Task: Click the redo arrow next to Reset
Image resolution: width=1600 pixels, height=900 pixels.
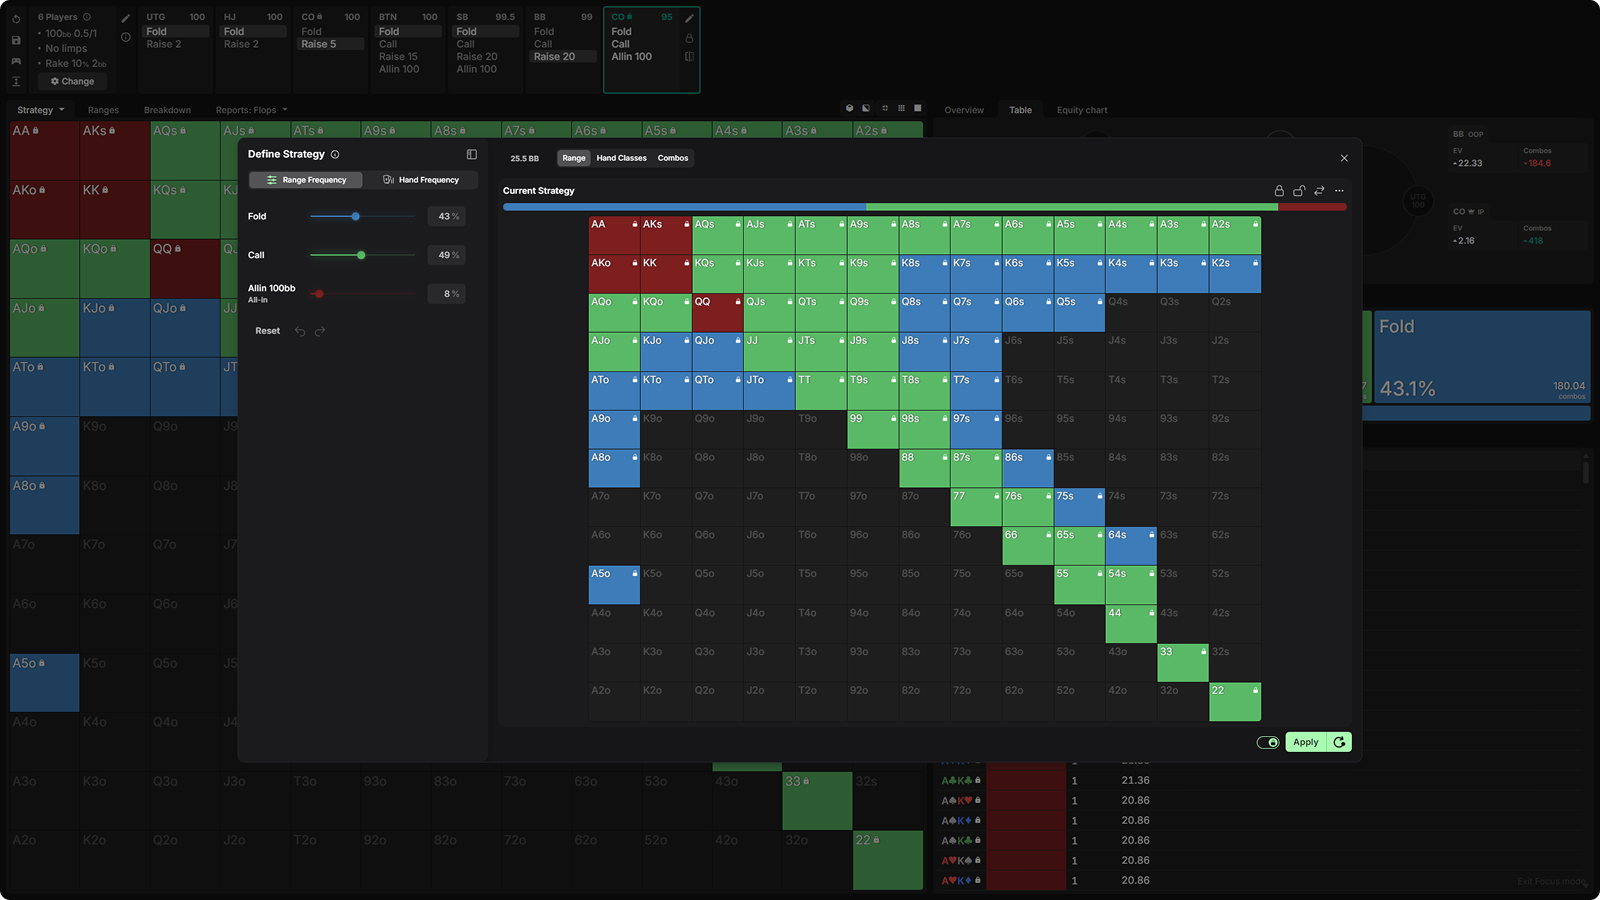Action: (320, 331)
